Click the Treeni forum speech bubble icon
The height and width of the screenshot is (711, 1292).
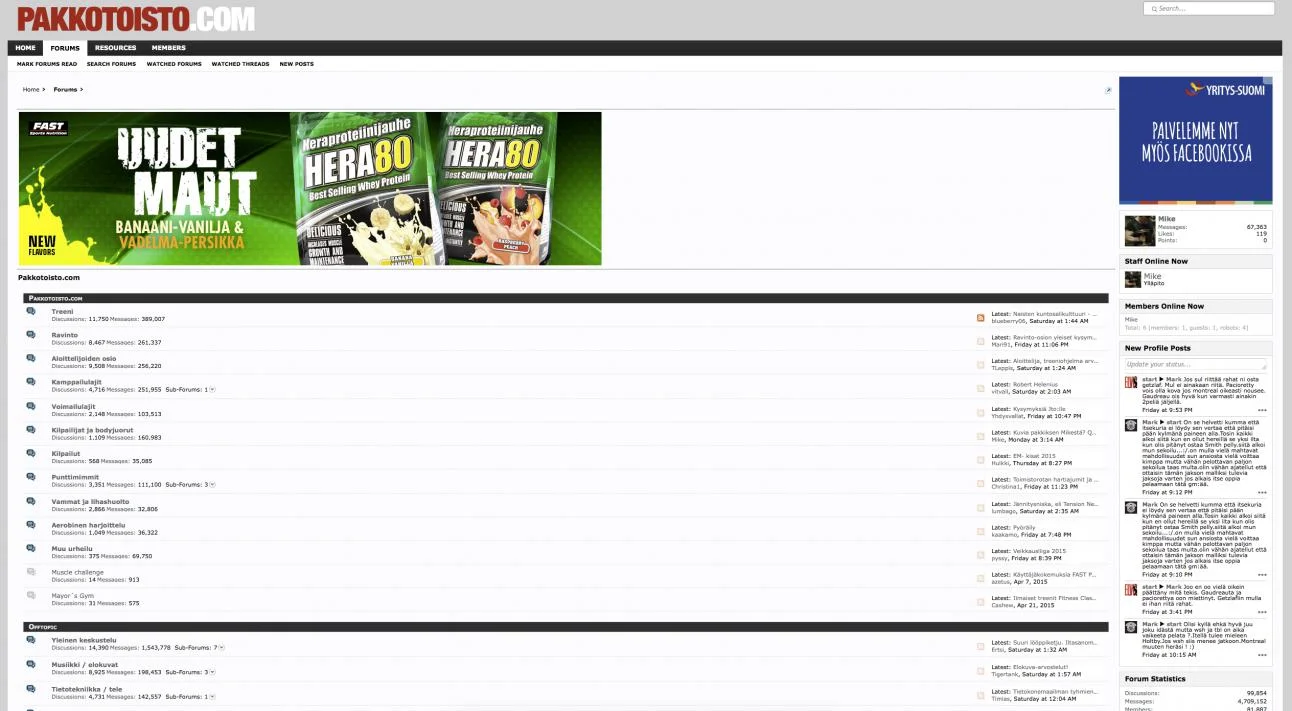click(x=31, y=312)
